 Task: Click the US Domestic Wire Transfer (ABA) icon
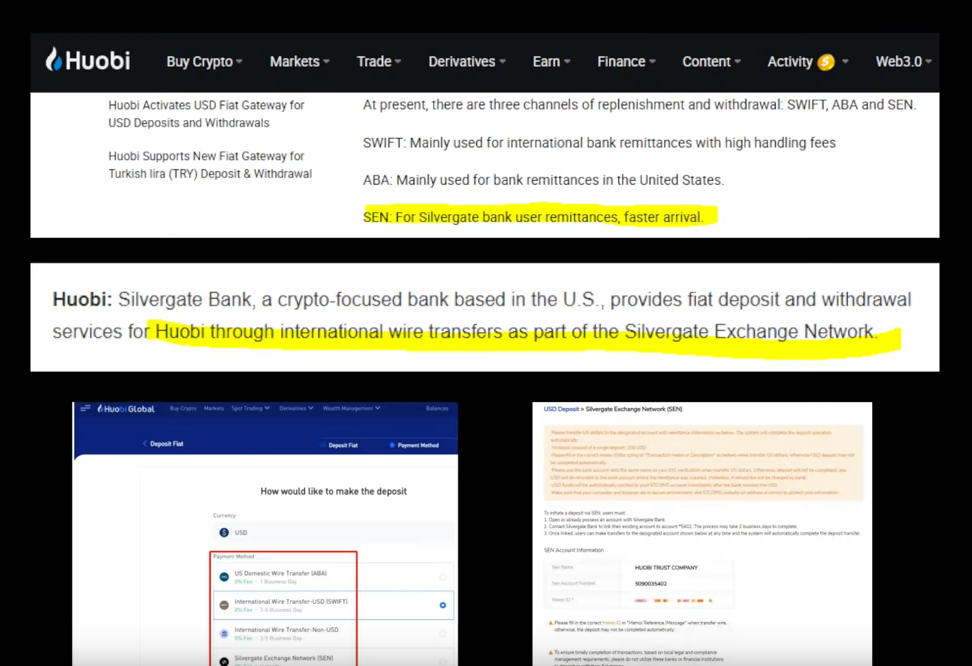pos(224,577)
